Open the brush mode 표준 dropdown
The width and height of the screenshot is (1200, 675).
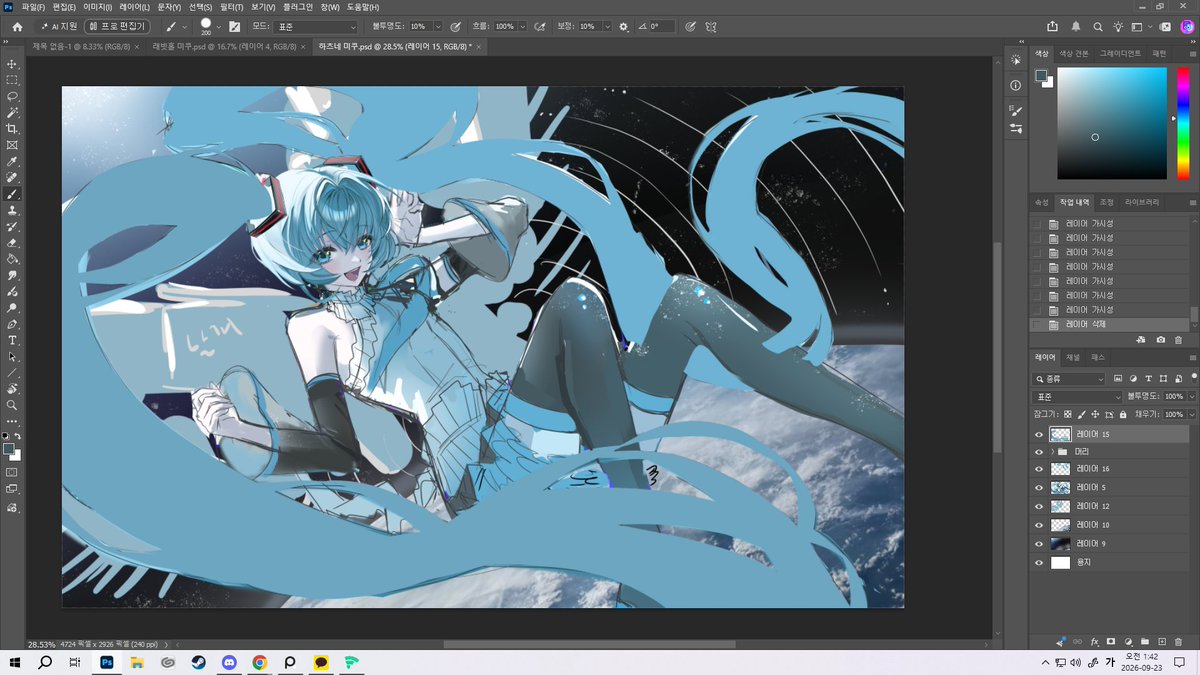click(x=315, y=26)
